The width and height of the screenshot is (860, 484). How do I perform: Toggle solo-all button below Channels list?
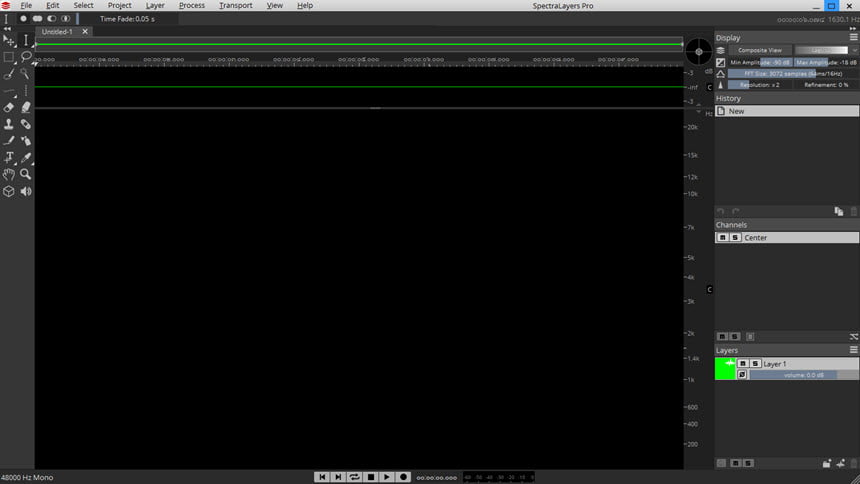point(735,337)
